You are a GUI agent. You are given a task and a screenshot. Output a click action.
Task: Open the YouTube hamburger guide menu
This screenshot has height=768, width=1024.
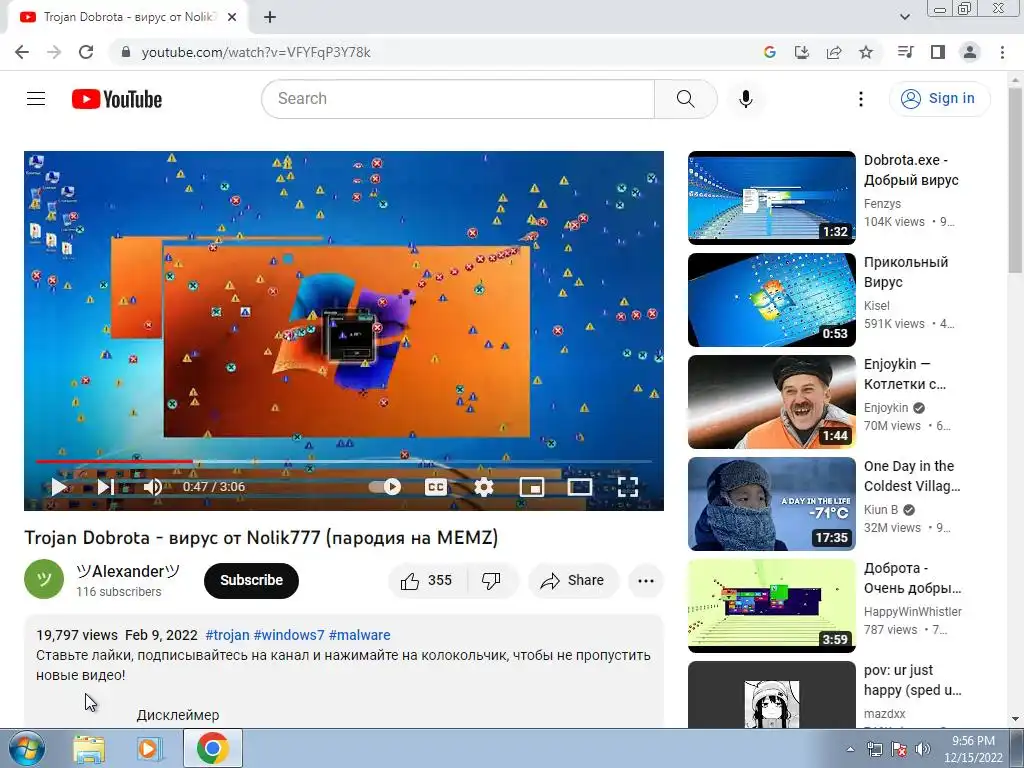36,99
